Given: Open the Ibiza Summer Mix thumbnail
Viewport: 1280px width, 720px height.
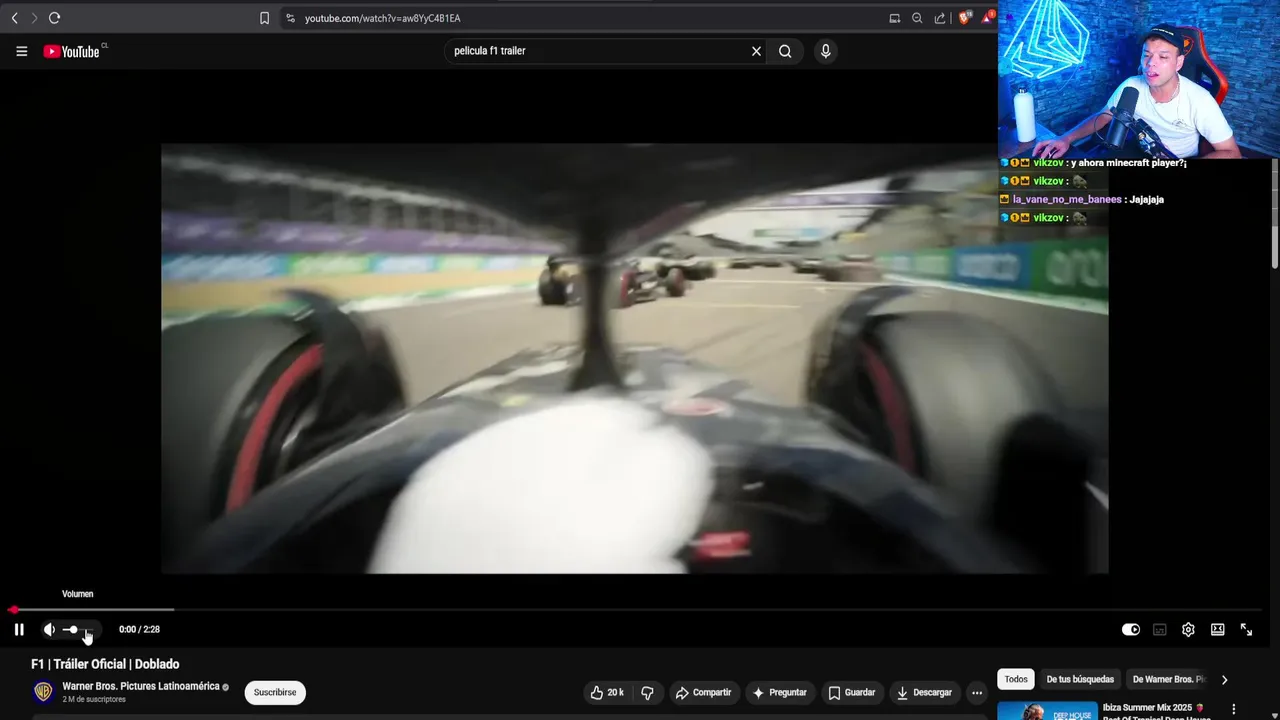Looking at the screenshot, I should (x=1047, y=711).
